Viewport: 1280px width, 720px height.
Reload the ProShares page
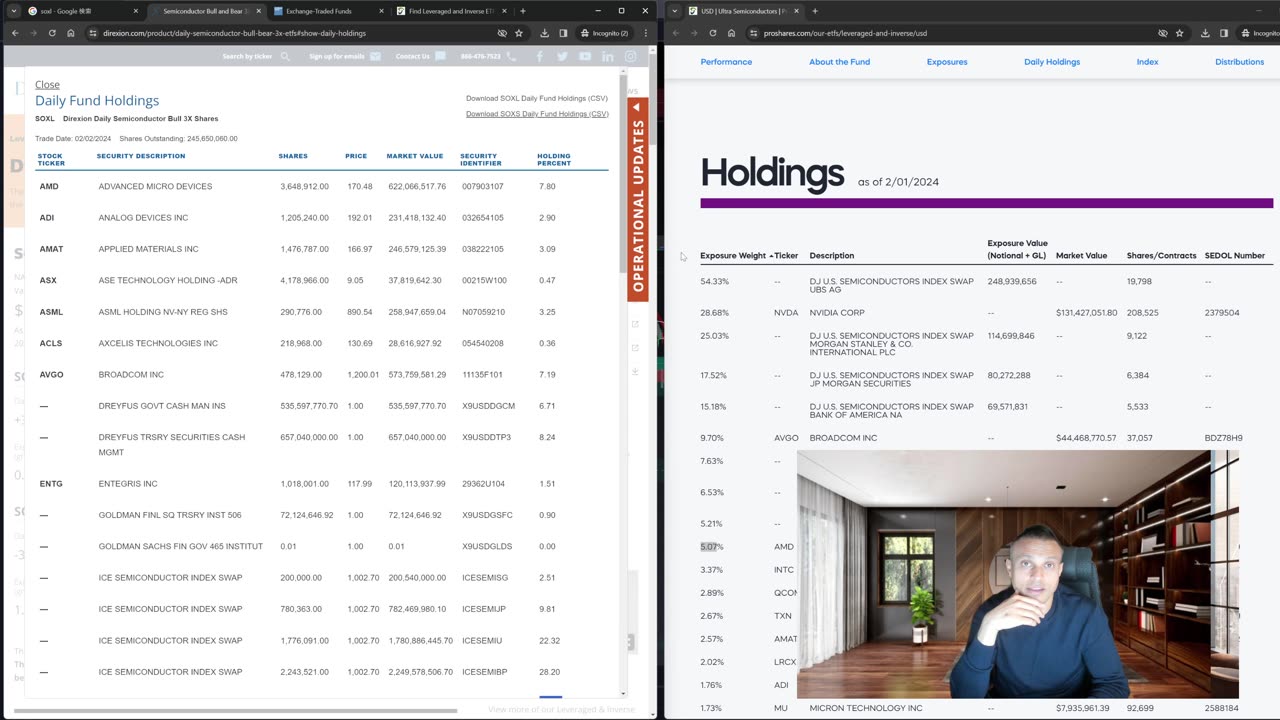point(712,33)
